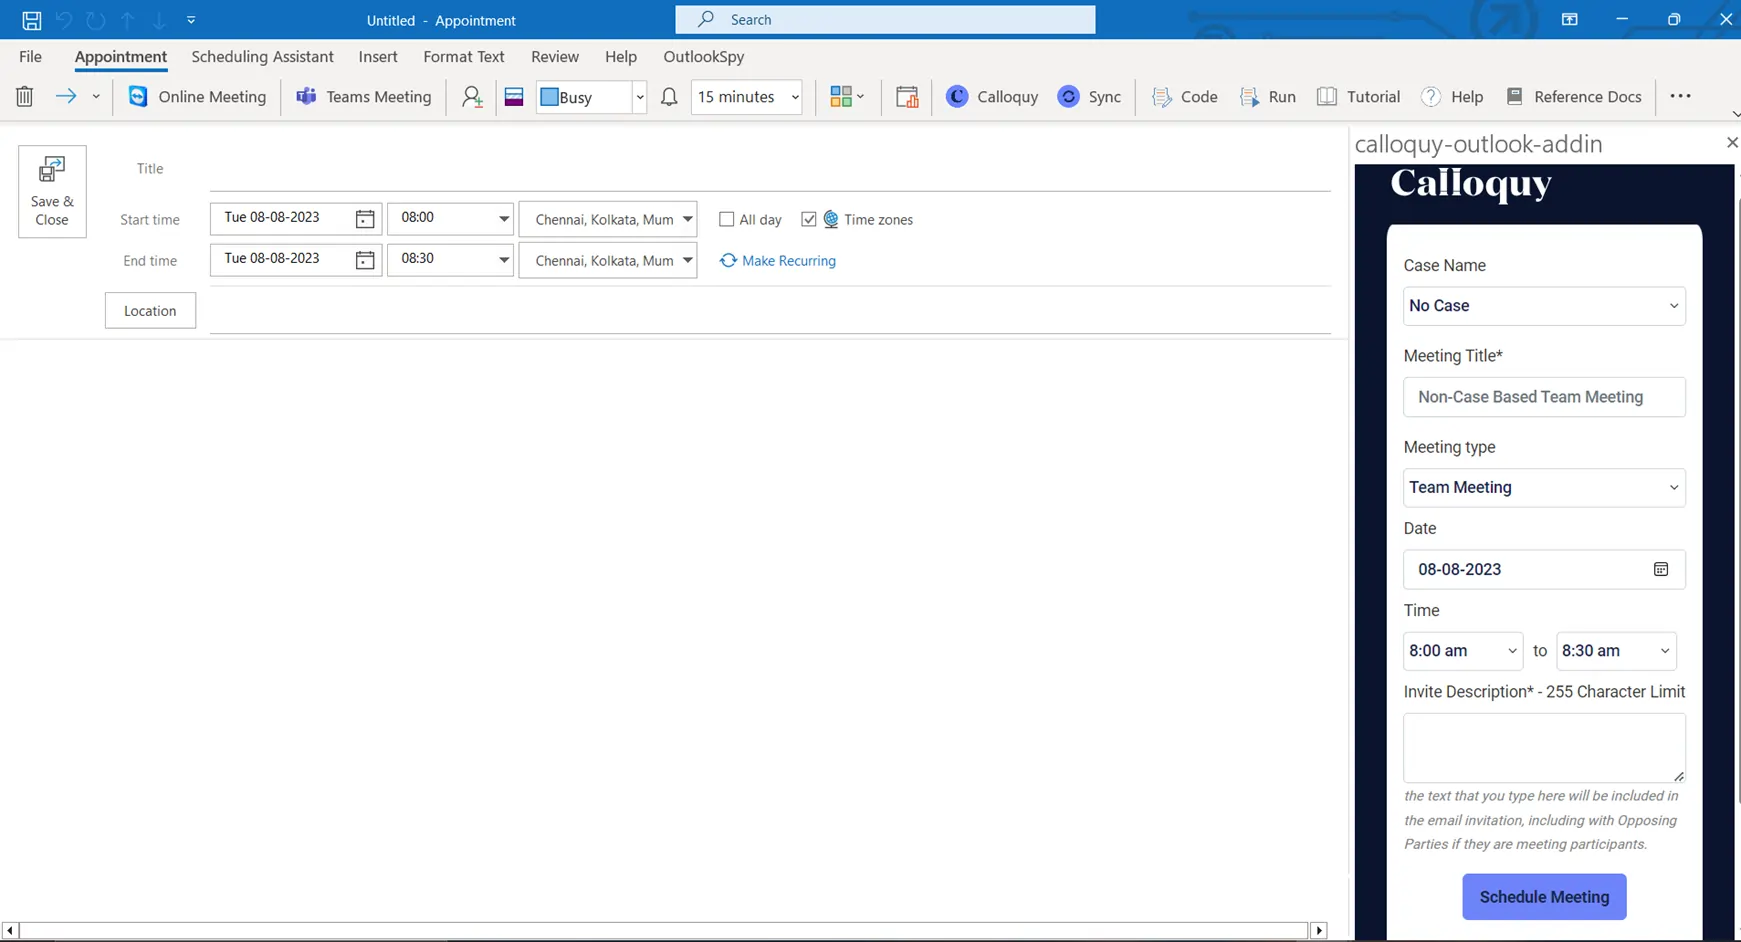Click the Redo arrow in title bar
The height and width of the screenshot is (942, 1741).
tap(96, 20)
